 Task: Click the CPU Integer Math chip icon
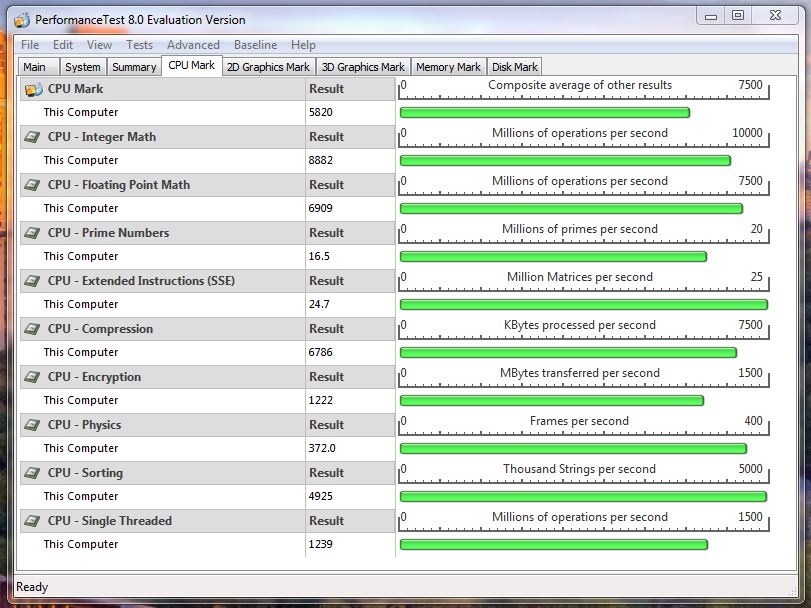coord(33,137)
